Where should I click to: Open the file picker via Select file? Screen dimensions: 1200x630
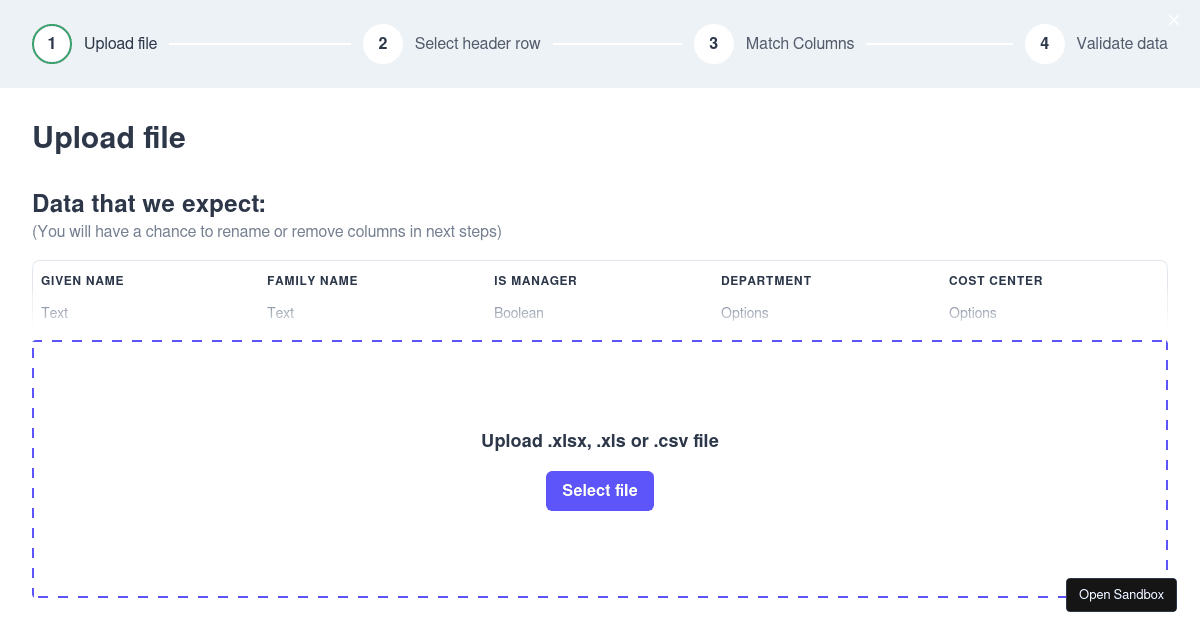click(600, 491)
